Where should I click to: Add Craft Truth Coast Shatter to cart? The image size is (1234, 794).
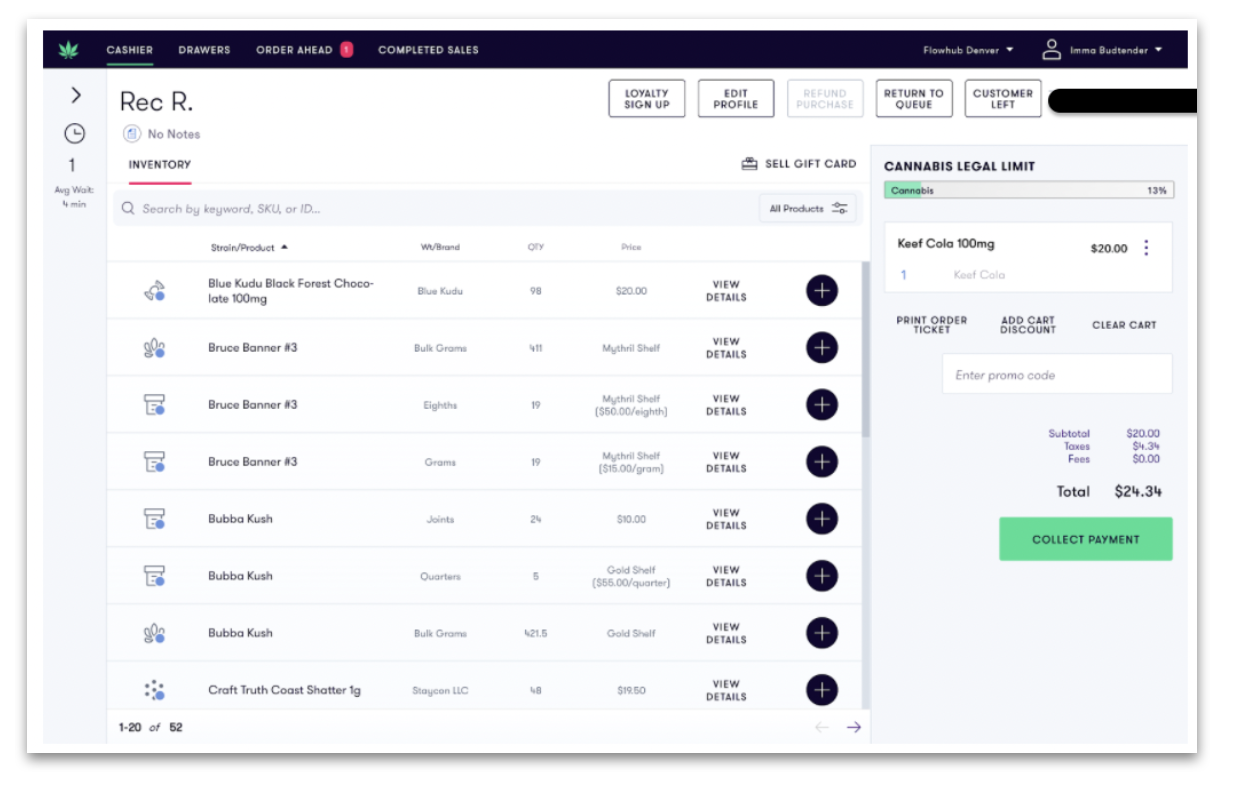pyautogui.click(x=822, y=690)
